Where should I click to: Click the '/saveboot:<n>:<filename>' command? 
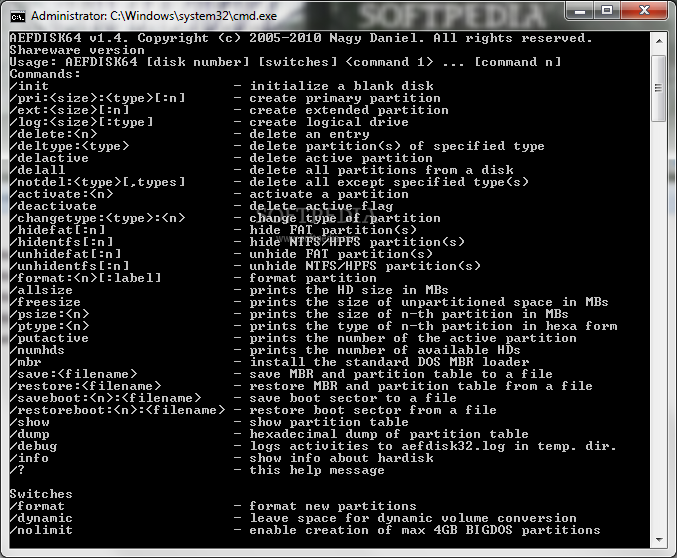(105, 398)
